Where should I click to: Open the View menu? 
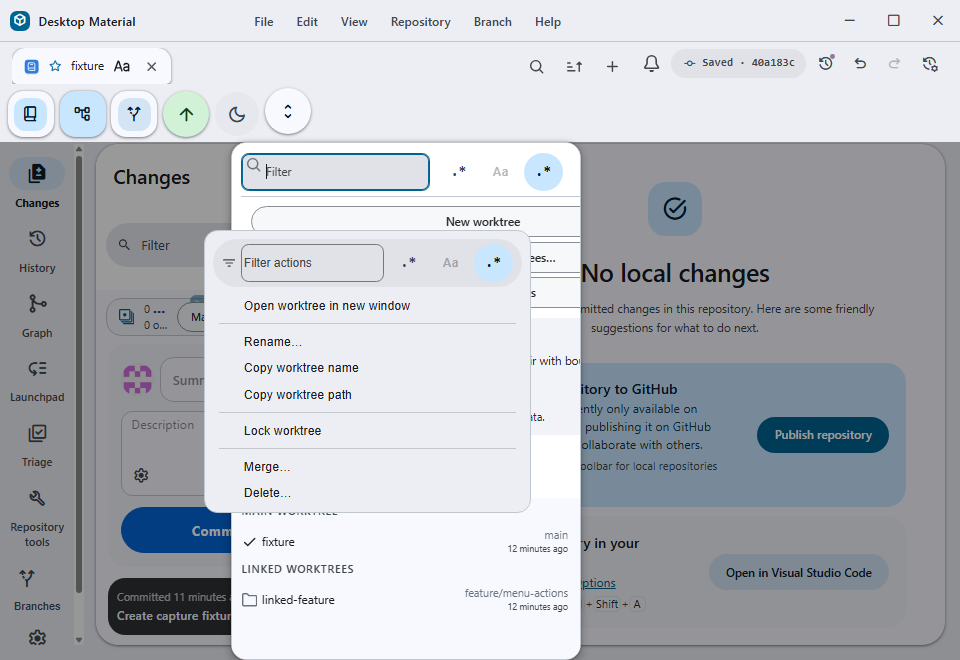[354, 21]
